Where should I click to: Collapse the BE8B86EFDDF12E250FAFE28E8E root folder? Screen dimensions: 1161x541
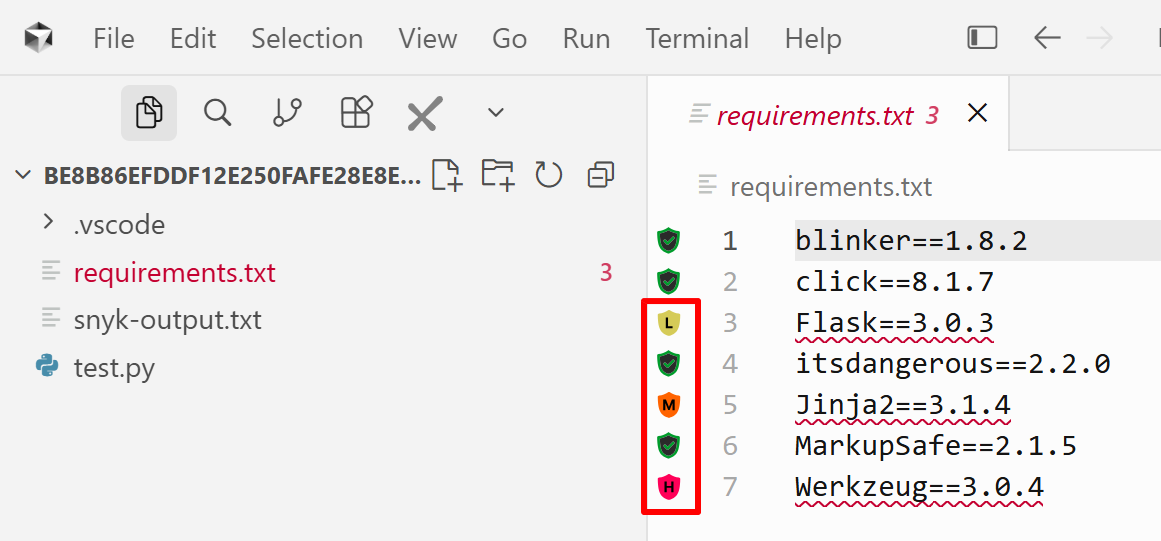(24, 175)
